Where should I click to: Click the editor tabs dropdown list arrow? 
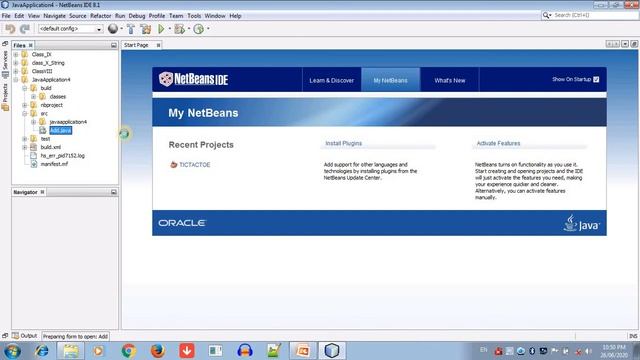tap(625, 44)
